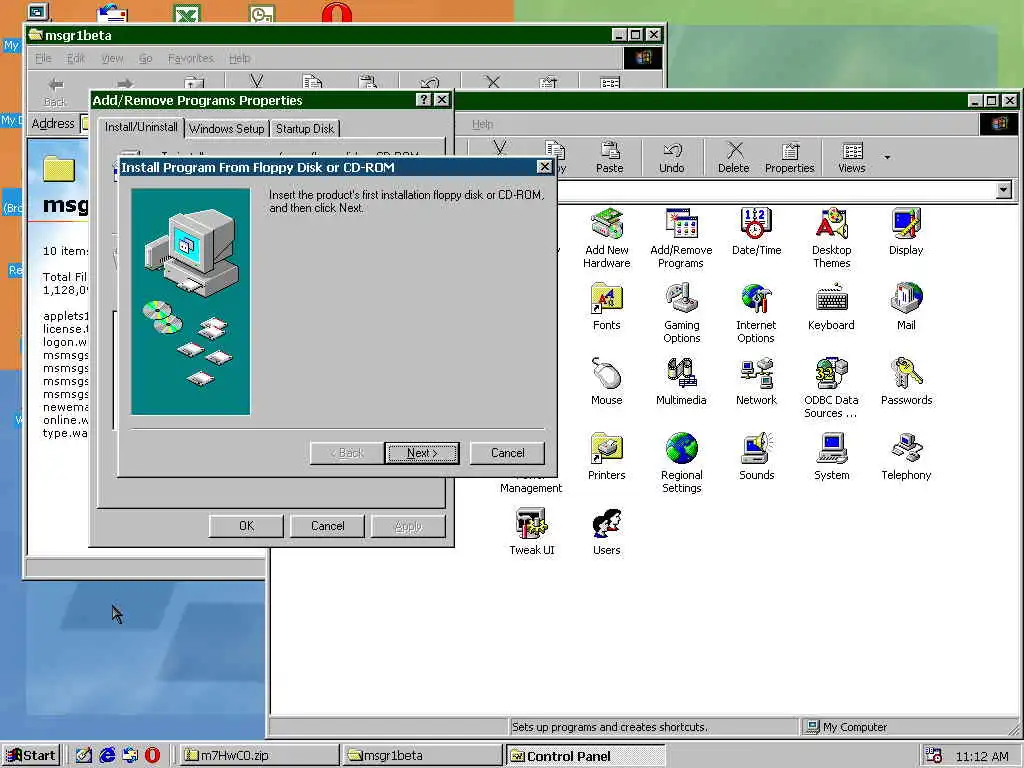Open the Network icon
Screen dimensions: 1024x768
(756, 381)
